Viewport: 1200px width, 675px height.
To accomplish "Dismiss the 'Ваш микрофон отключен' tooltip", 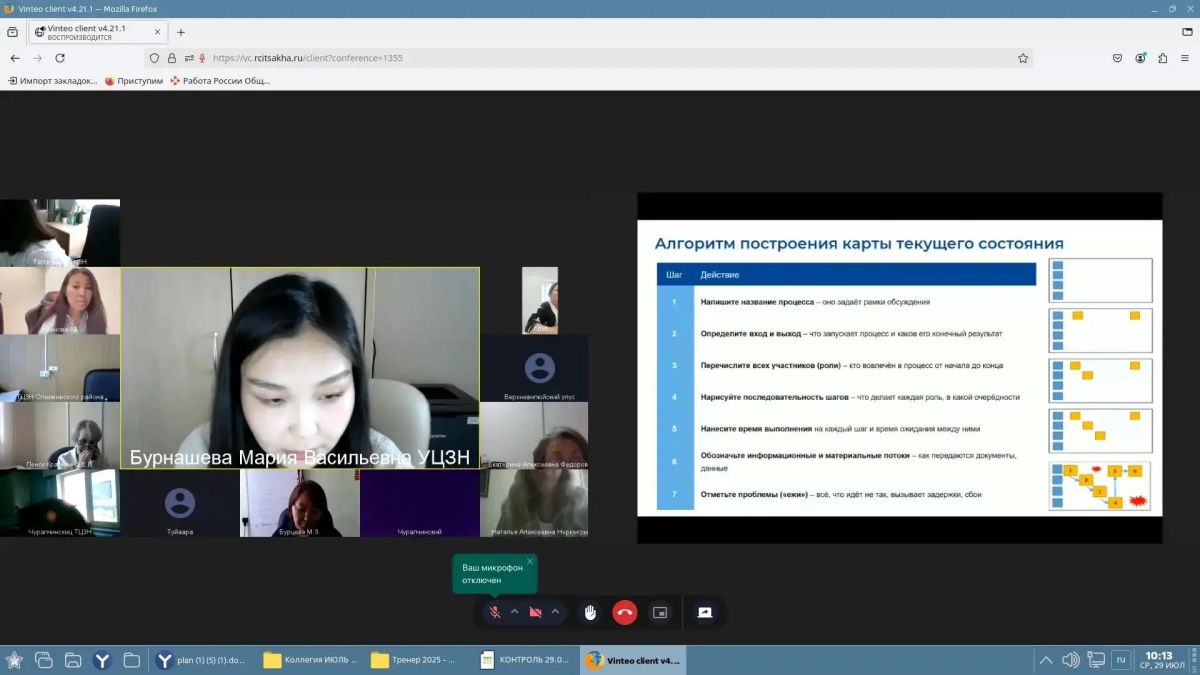I will click(x=530, y=561).
